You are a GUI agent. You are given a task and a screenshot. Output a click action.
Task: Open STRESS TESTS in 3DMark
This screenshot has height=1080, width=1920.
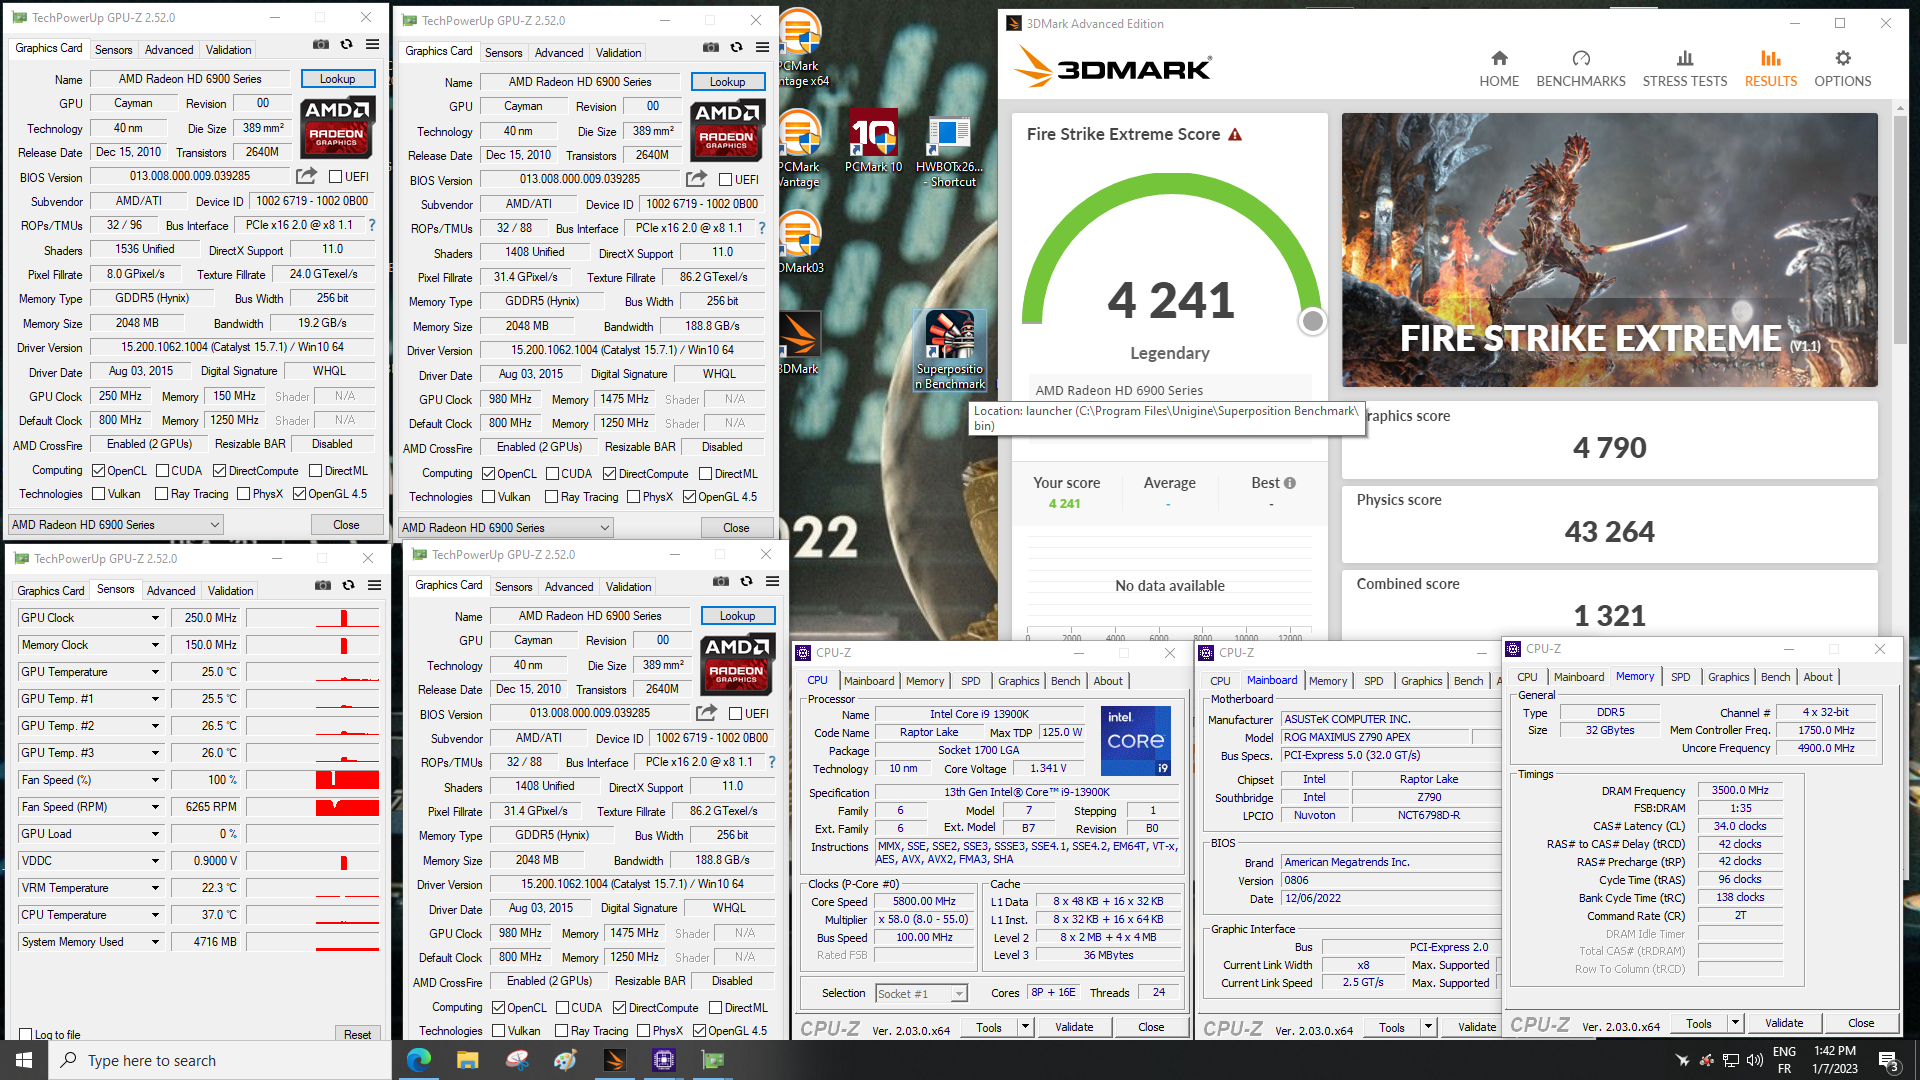1684,69
